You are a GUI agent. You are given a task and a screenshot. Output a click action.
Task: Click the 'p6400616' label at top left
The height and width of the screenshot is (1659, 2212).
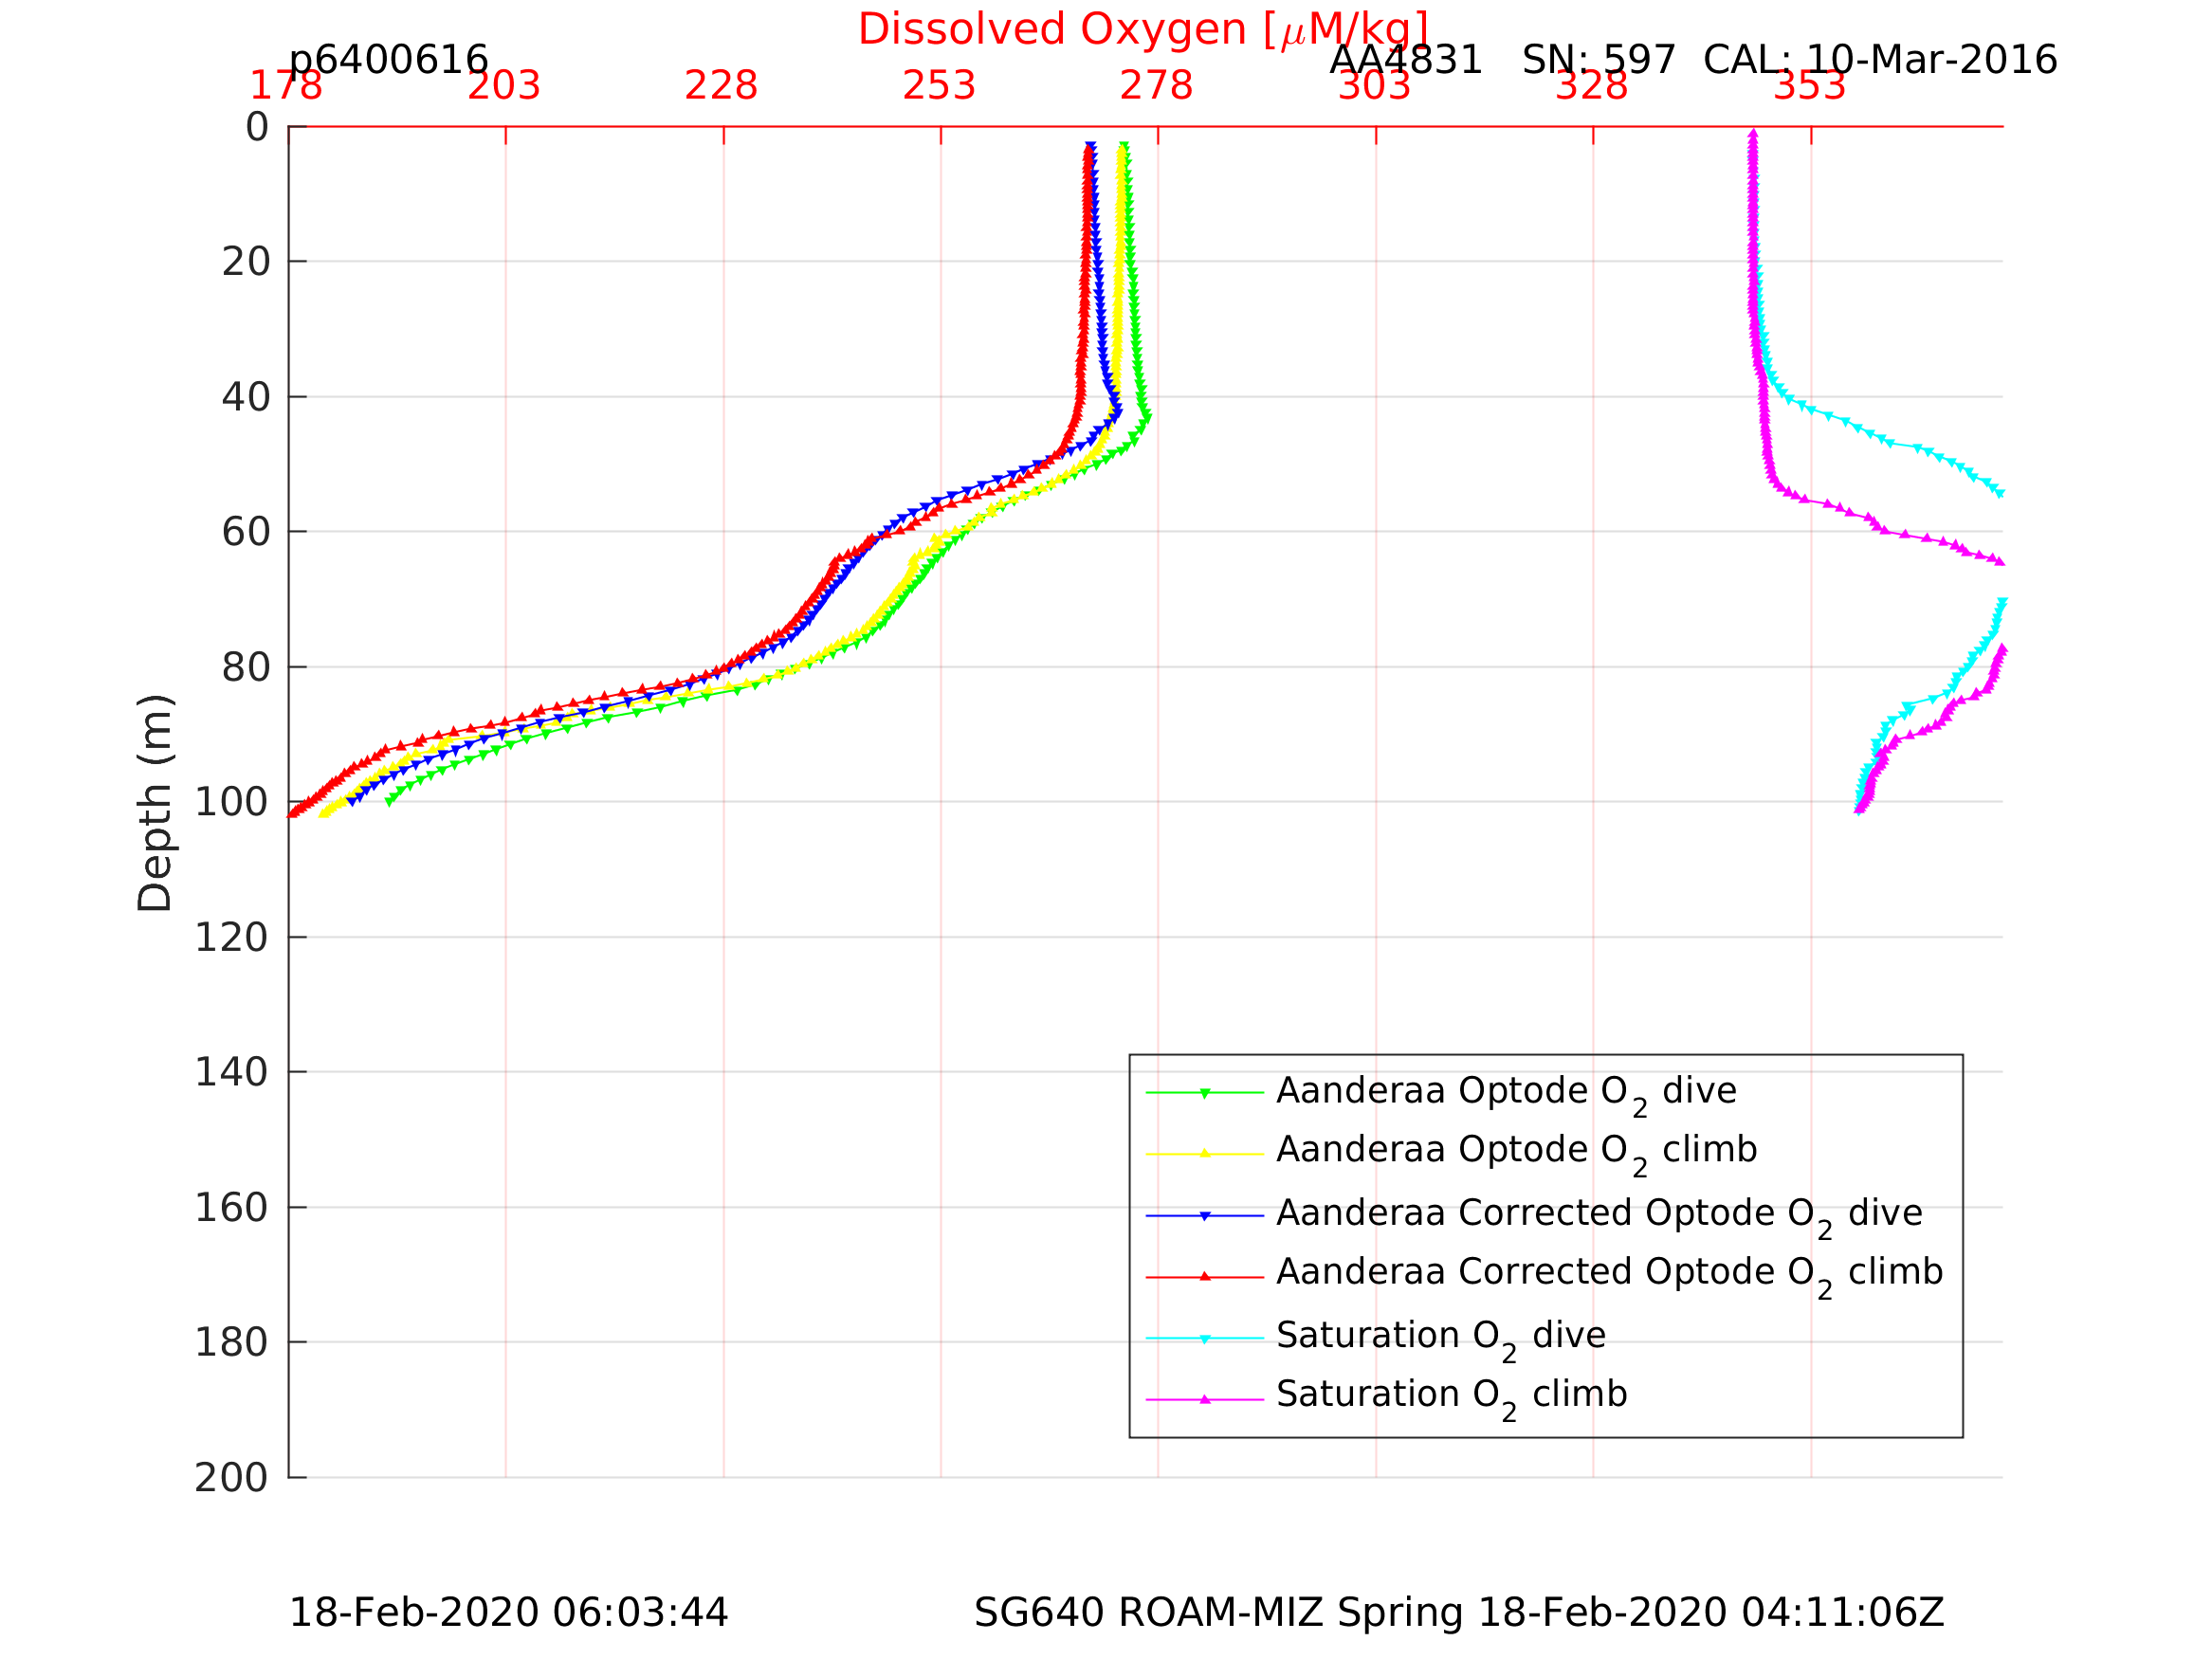tap(388, 60)
